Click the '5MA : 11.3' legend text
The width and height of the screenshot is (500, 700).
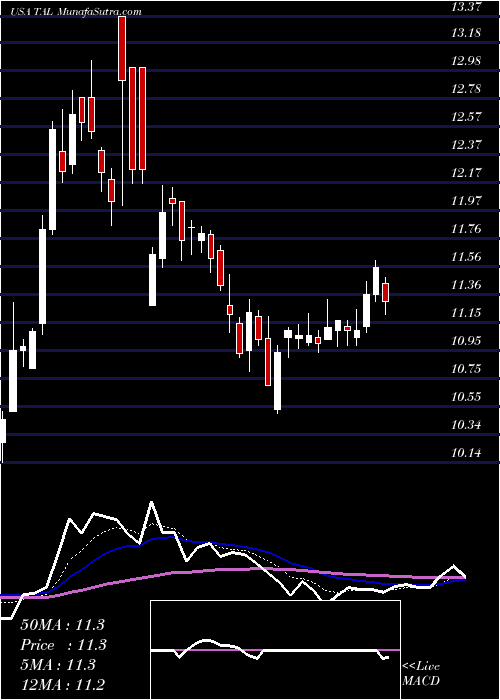pos(58,665)
